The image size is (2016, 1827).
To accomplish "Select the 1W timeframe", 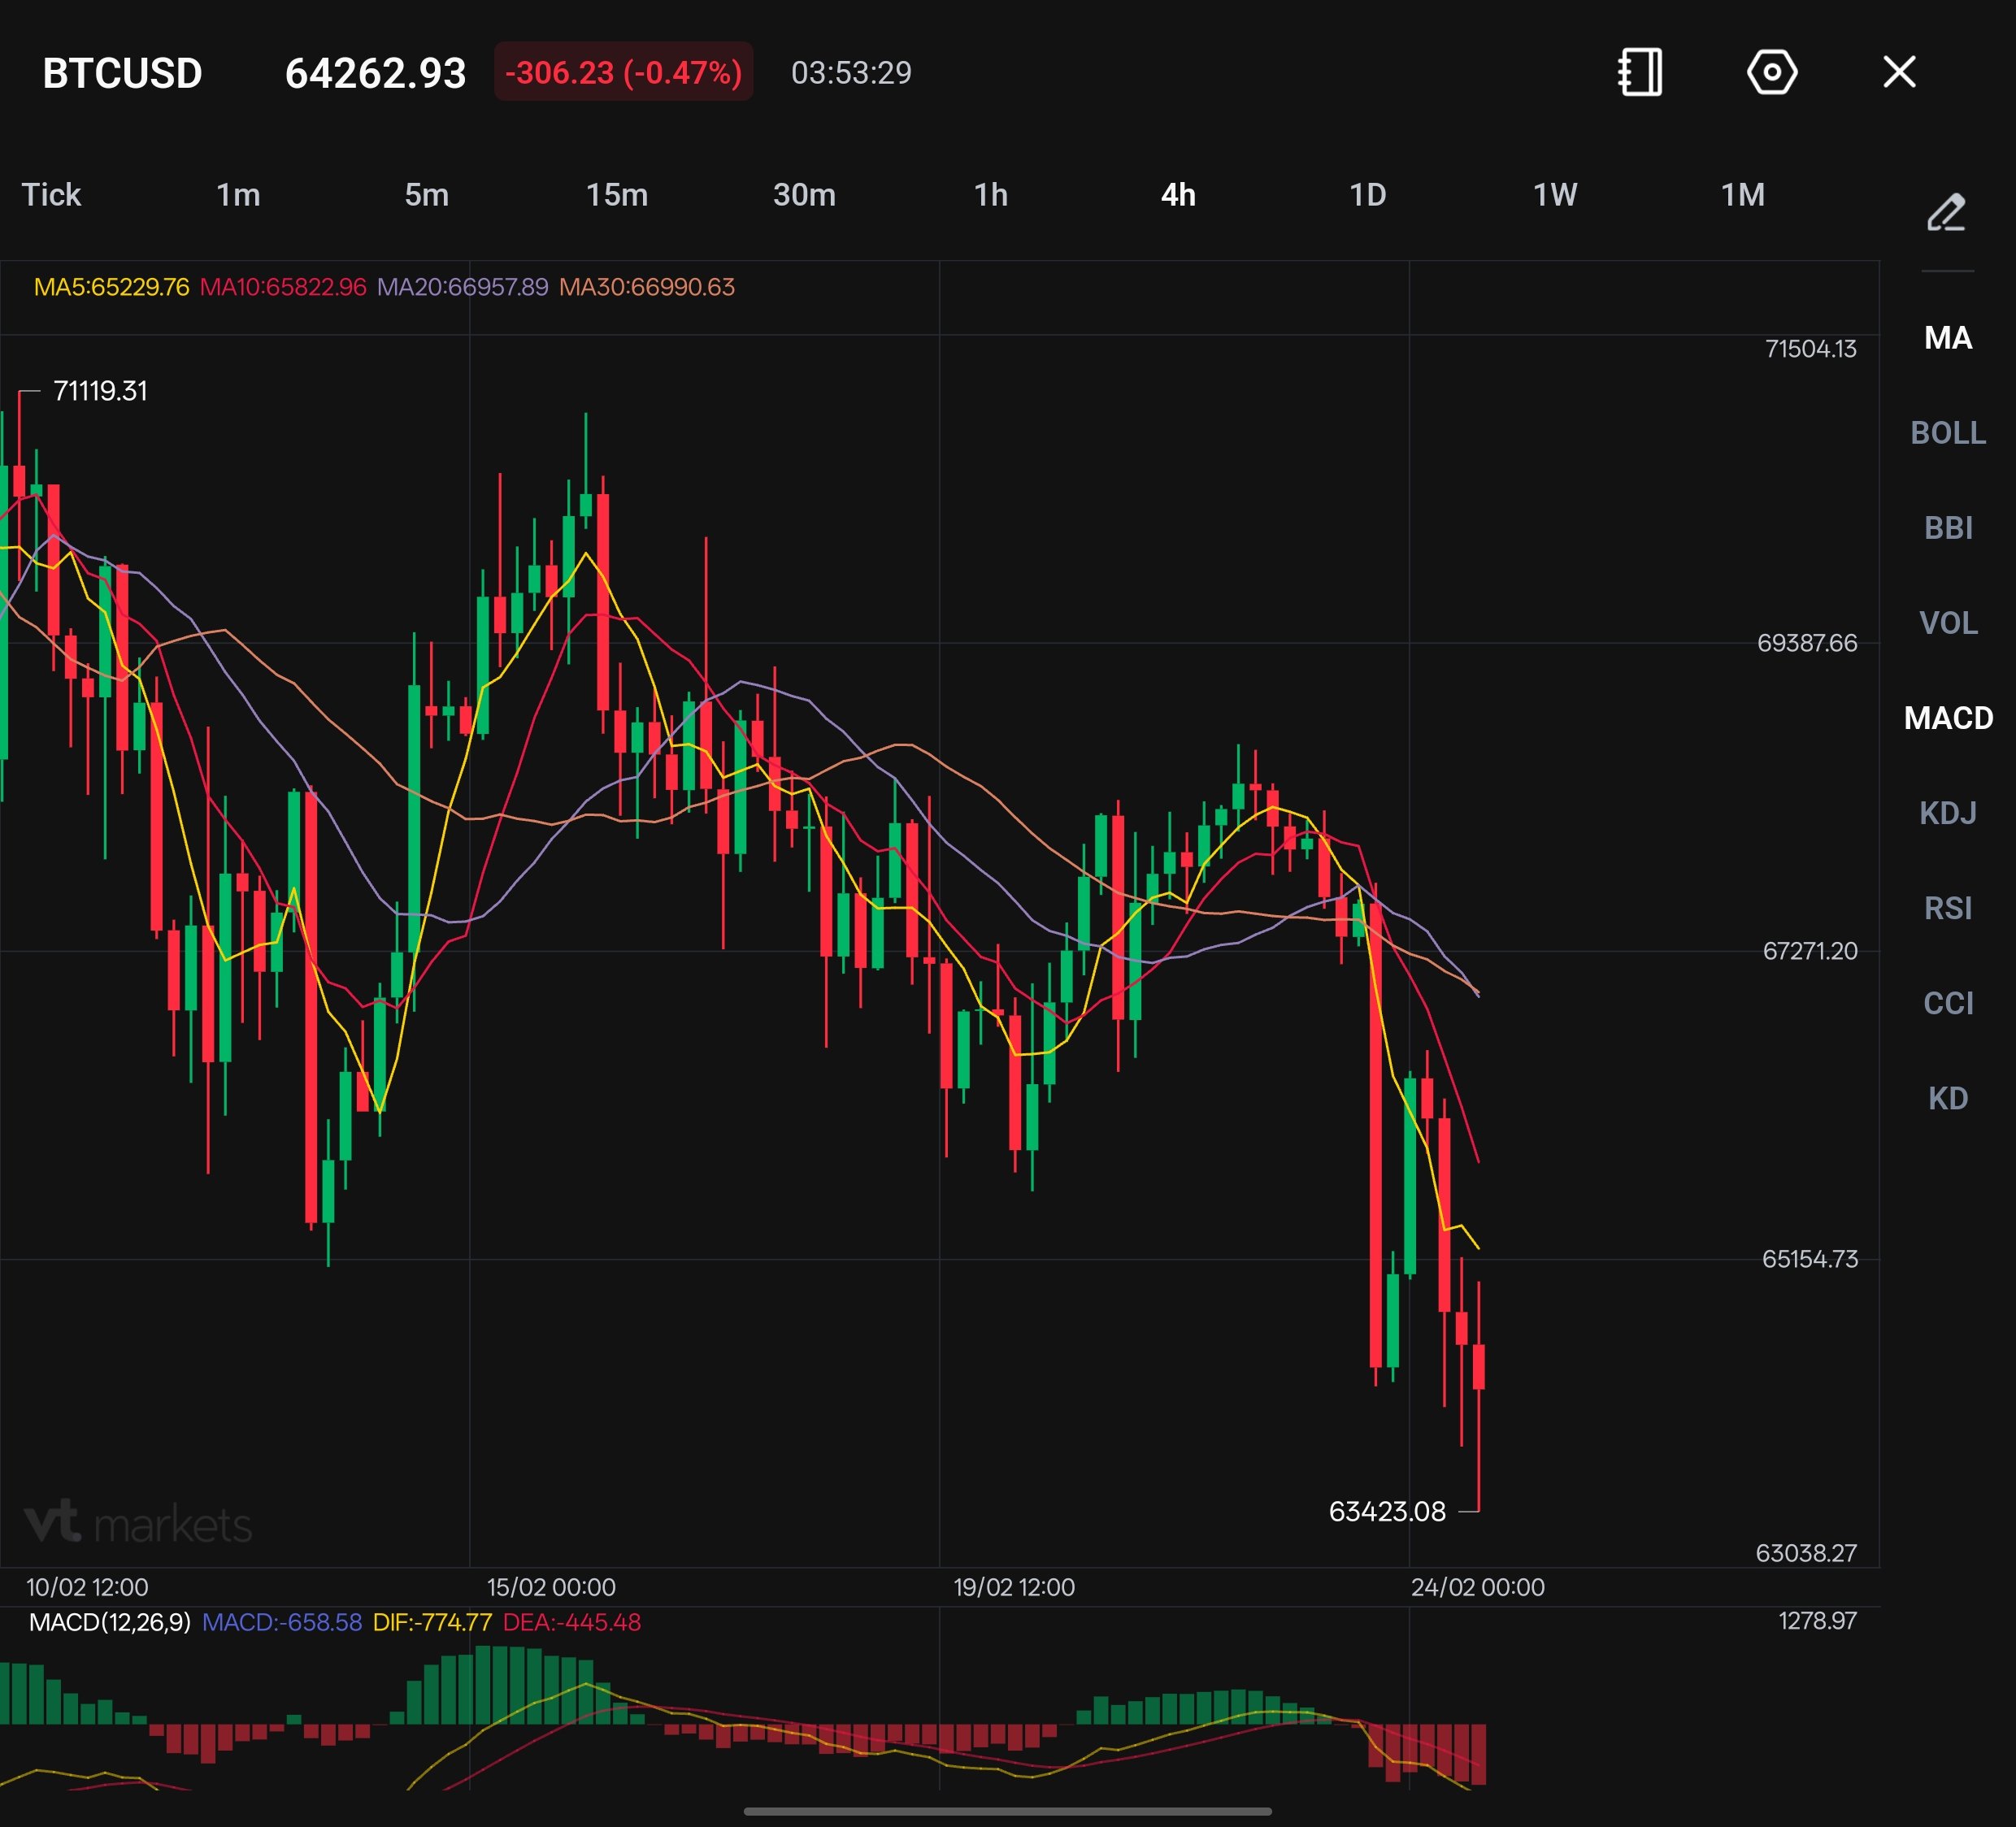I will (1554, 194).
